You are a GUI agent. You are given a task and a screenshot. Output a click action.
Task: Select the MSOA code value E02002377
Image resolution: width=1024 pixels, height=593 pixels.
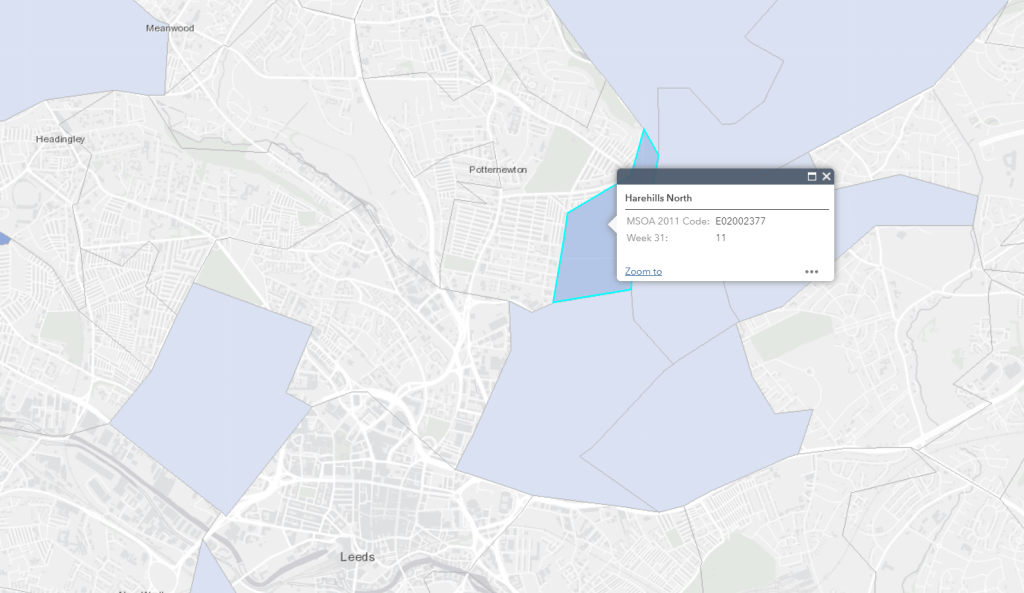(740, 221)
